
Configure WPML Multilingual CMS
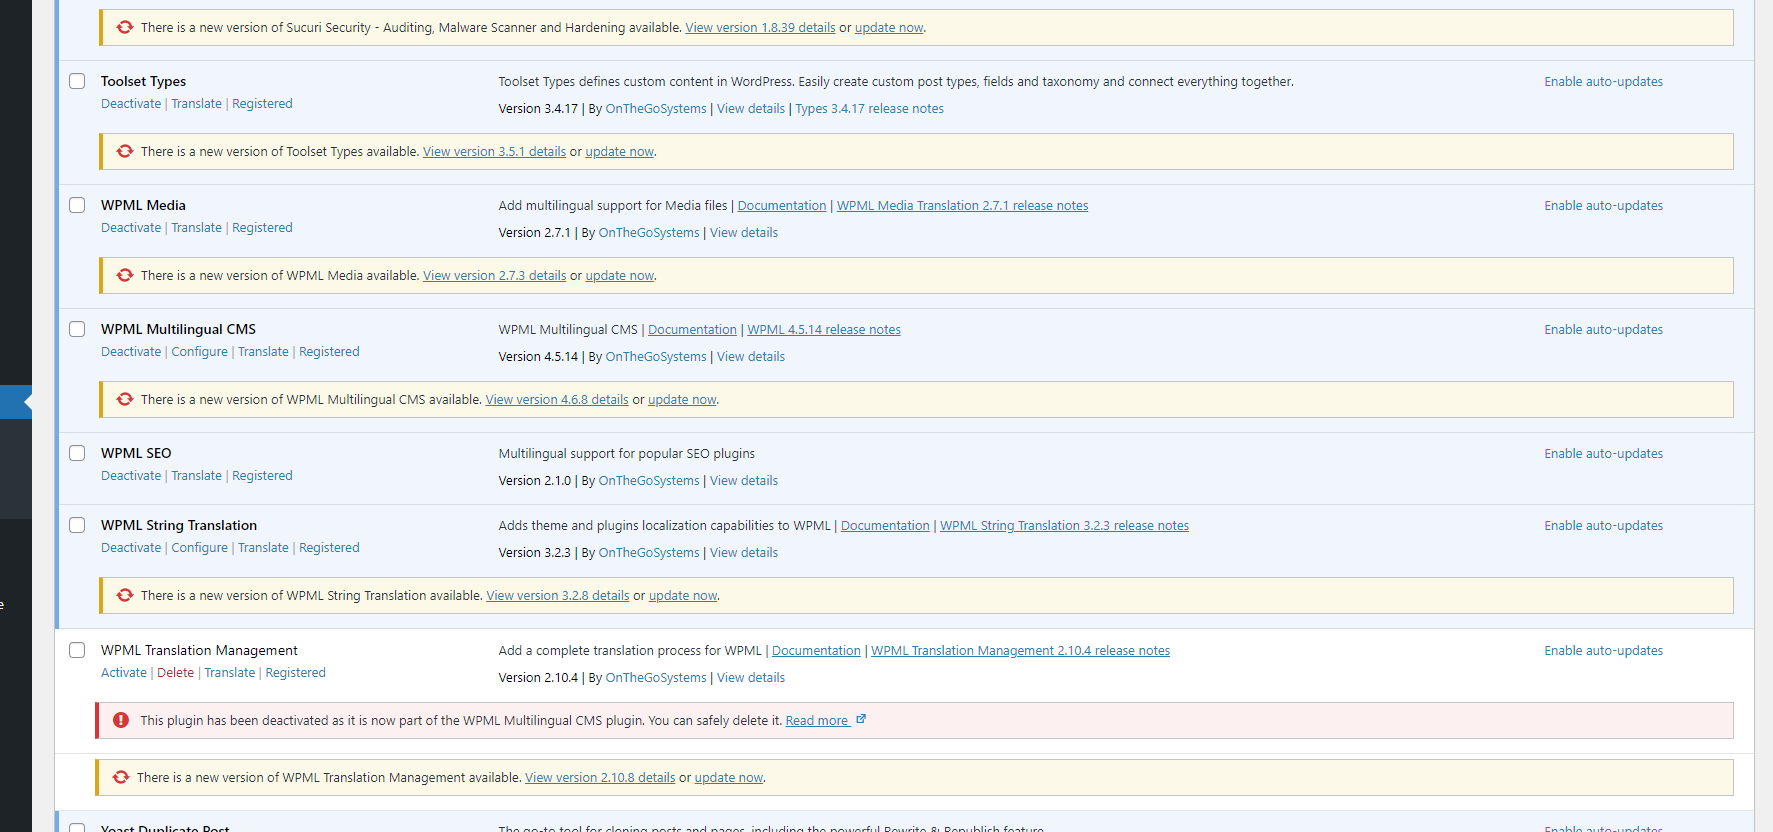point(200,352)
